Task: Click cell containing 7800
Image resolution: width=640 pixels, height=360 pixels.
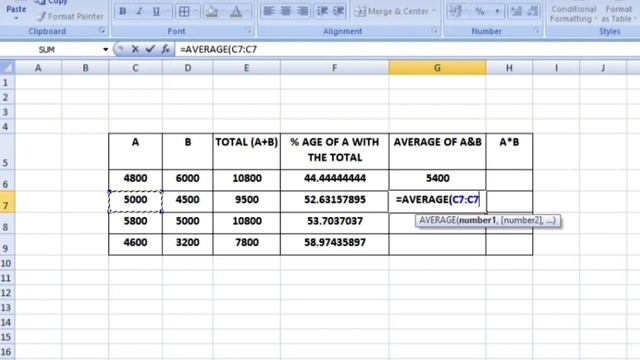Action: click(x=247, y=244)
